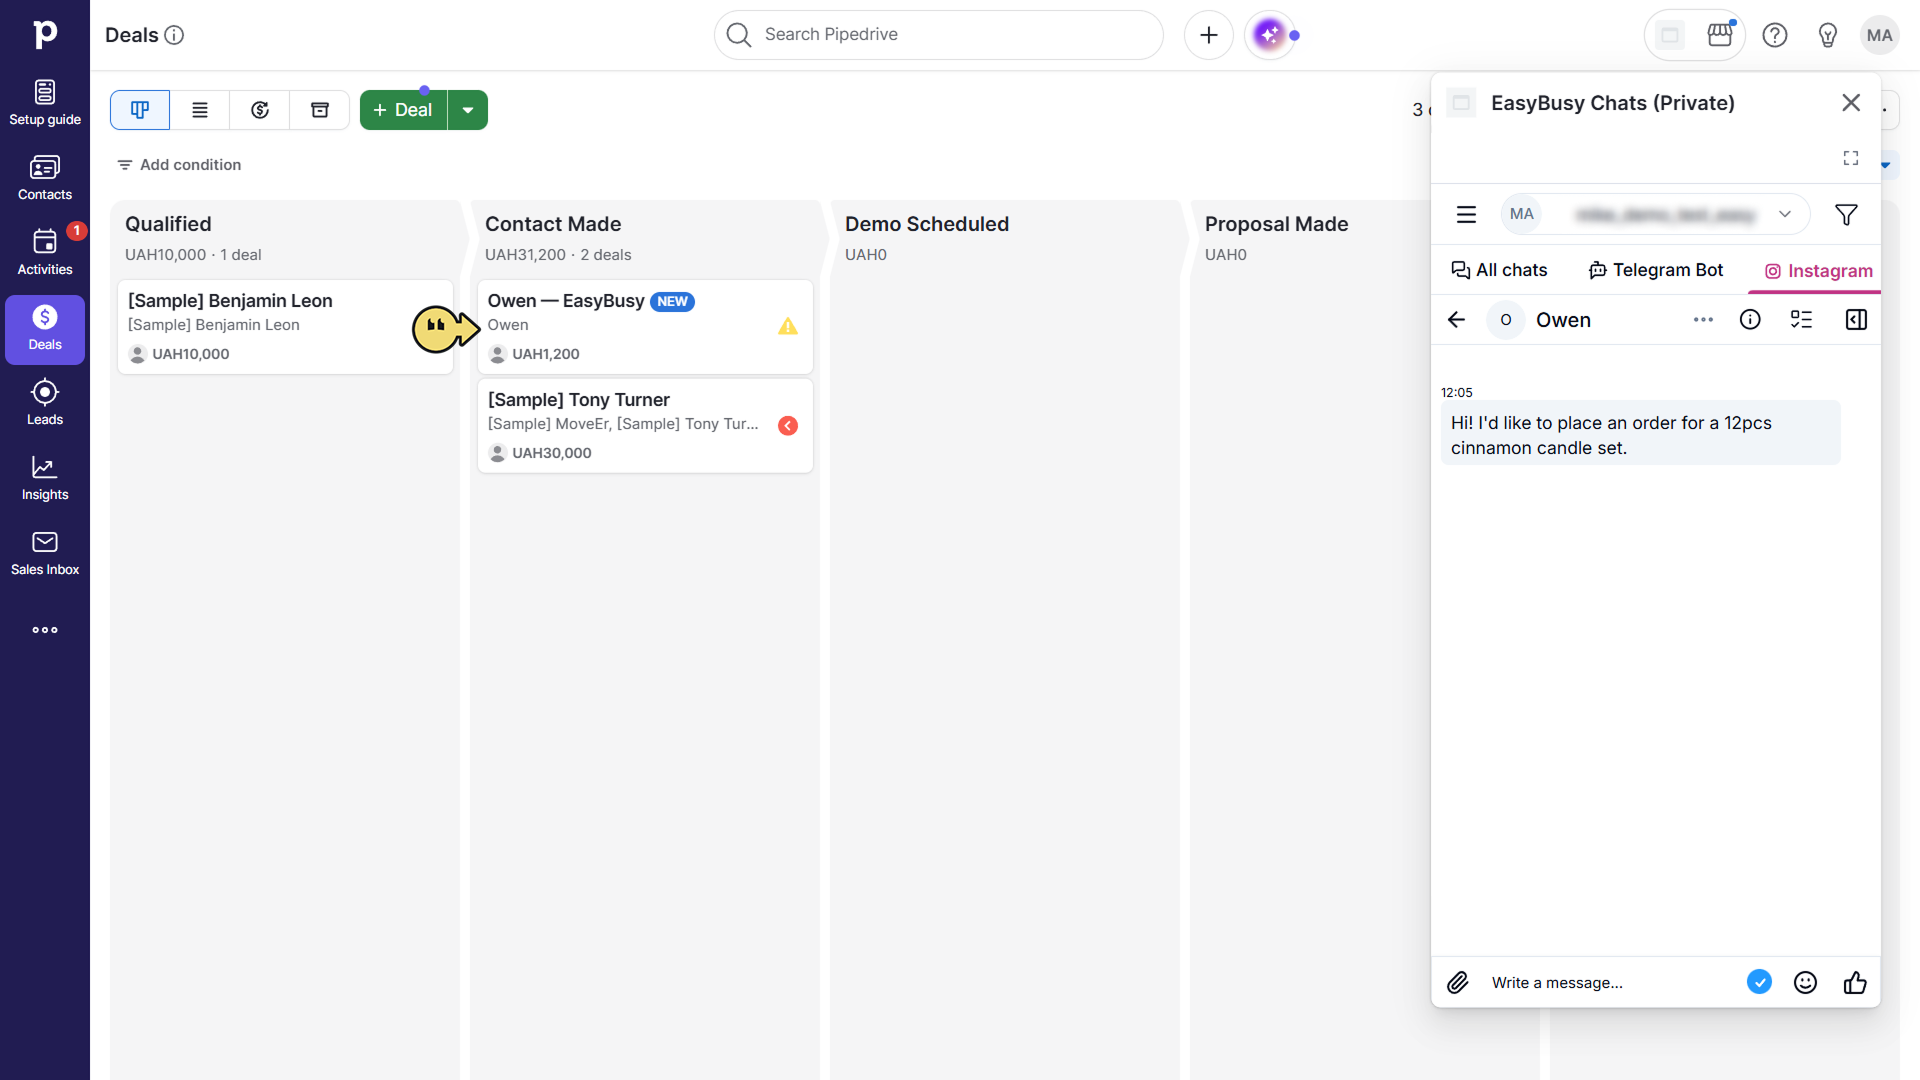1920x1080 pixels.
Task: Switch to pipeline board view
Action: pyautogui.click(x=140, y=110)
